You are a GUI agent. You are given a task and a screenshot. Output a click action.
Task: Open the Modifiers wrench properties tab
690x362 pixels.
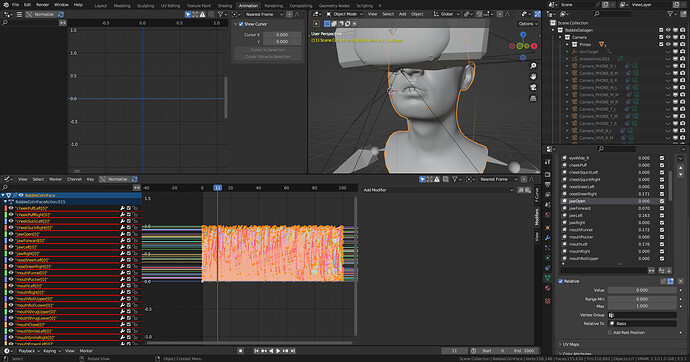(x=547, y=238)
